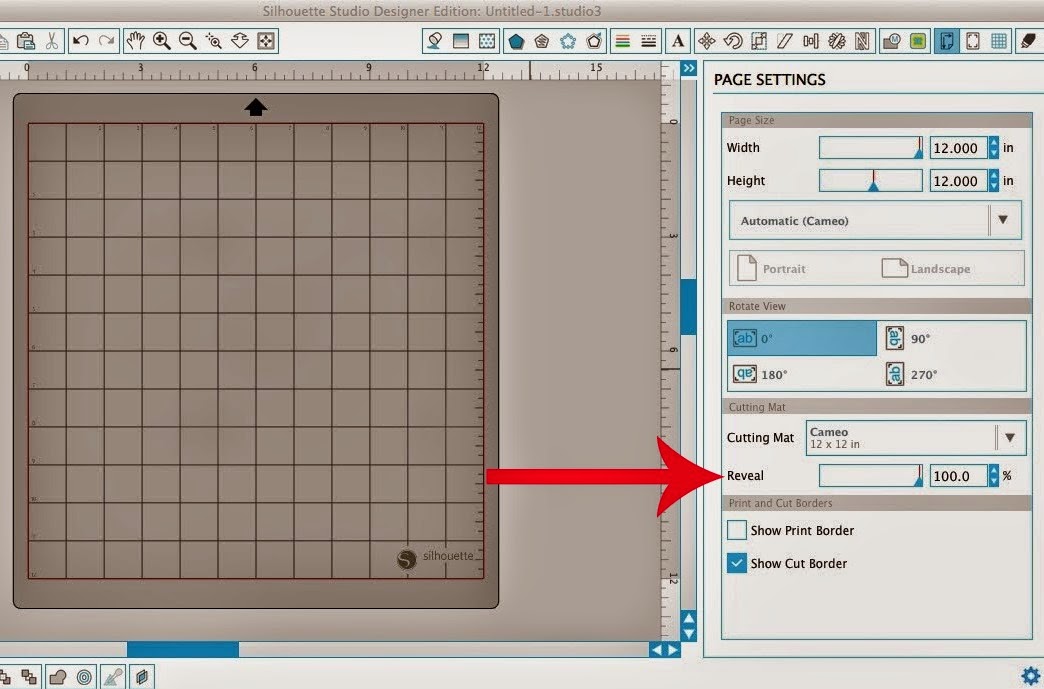The width and height of the screenshot is (1044, 689).
Task: Open the Shear panel icon
Action: [784, 41]
